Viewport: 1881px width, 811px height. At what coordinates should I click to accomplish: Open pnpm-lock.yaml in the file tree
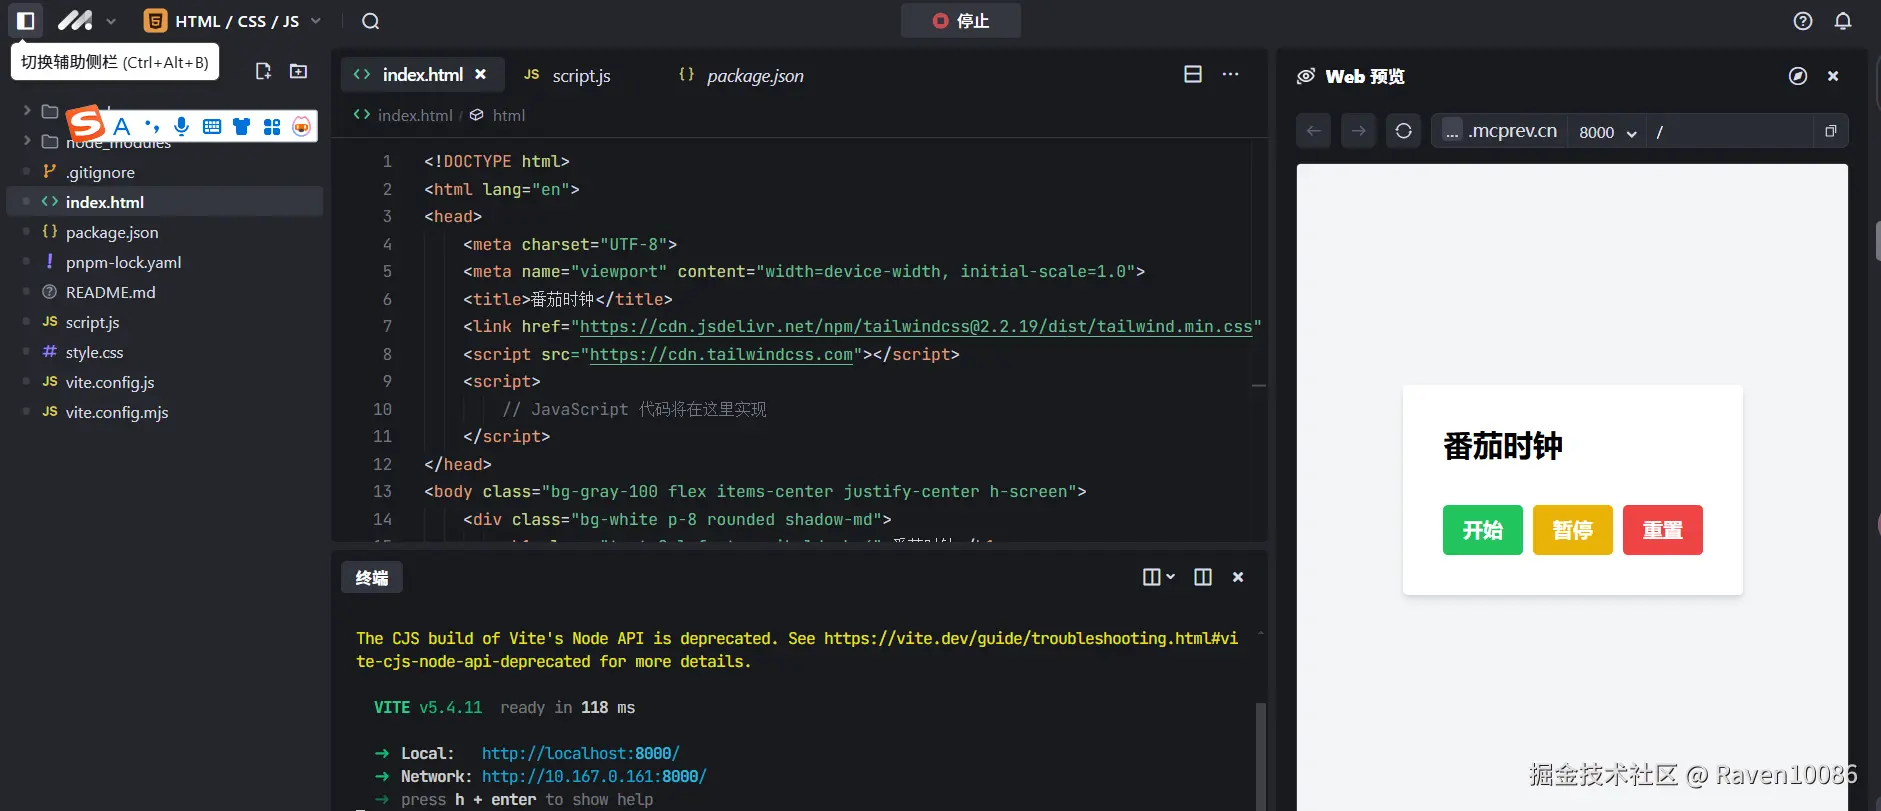(123, 262)
